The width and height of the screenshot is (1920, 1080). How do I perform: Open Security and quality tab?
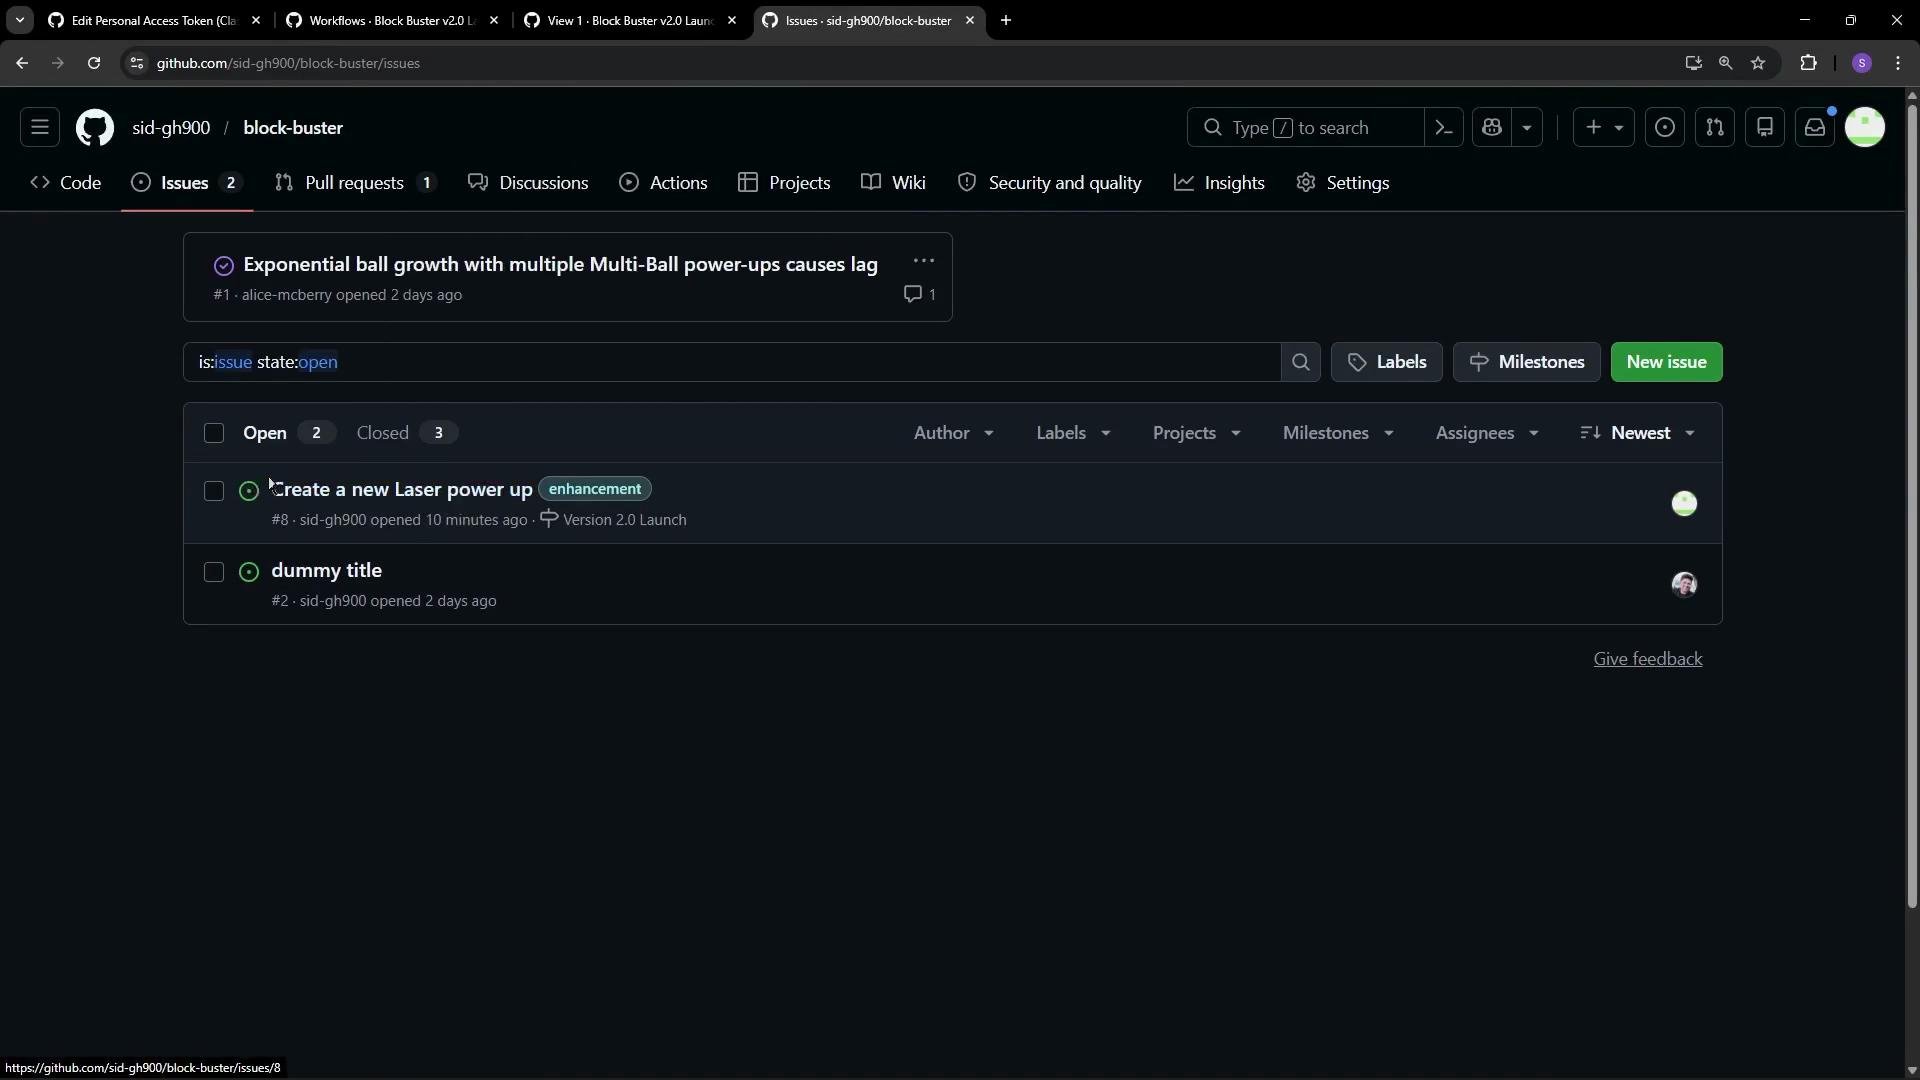pyautogui.click(x=1050, y=183)
